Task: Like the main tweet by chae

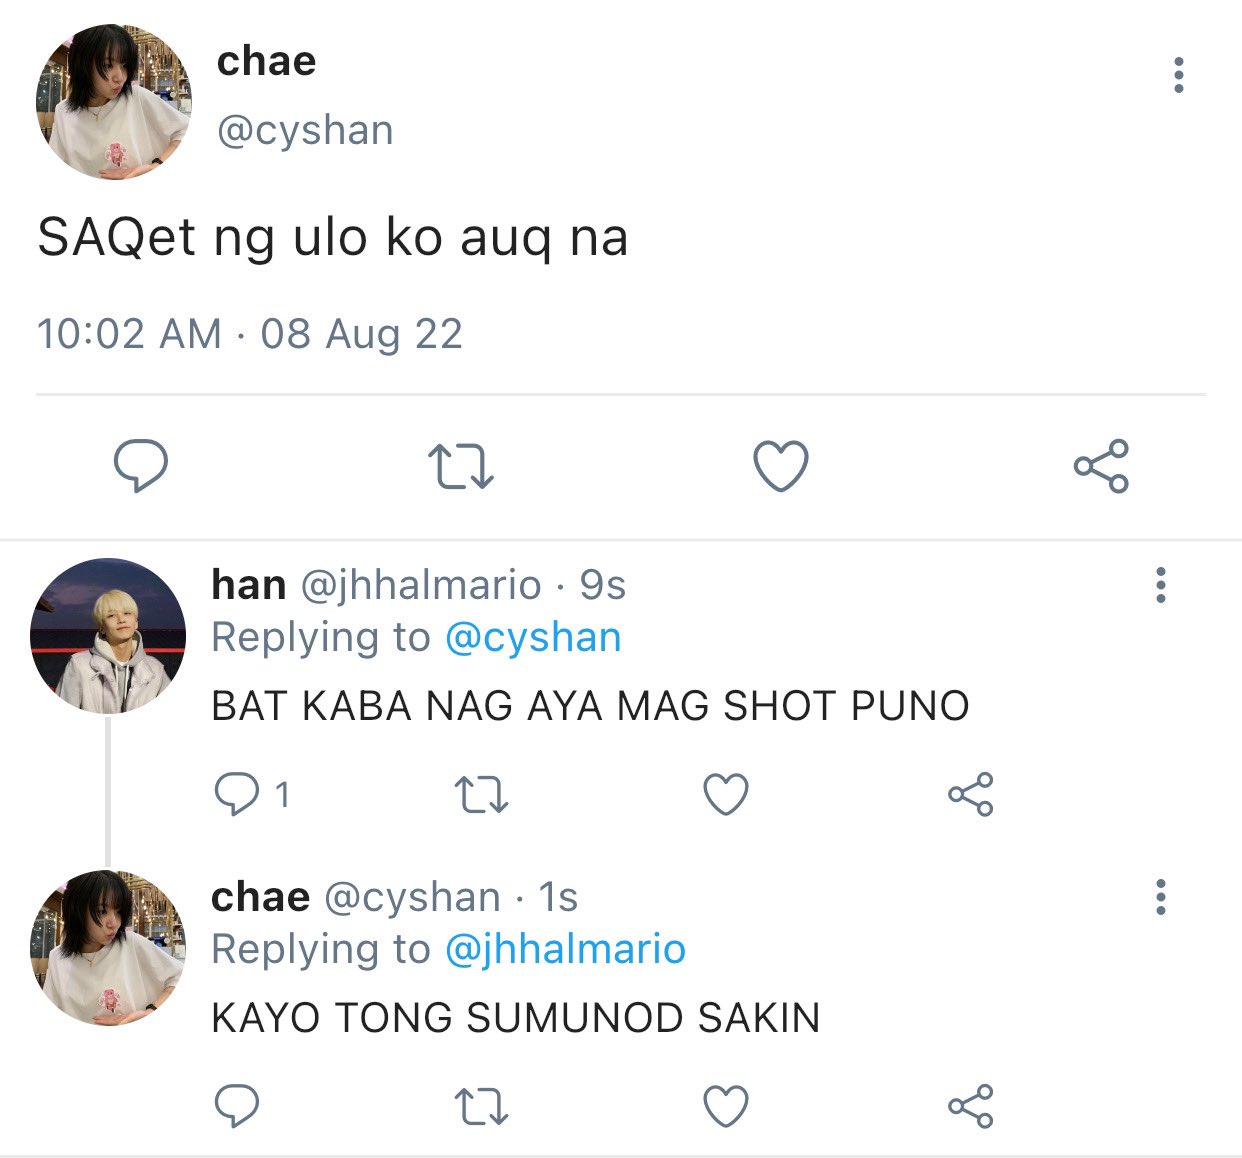Action: click(x=780, y=467)
